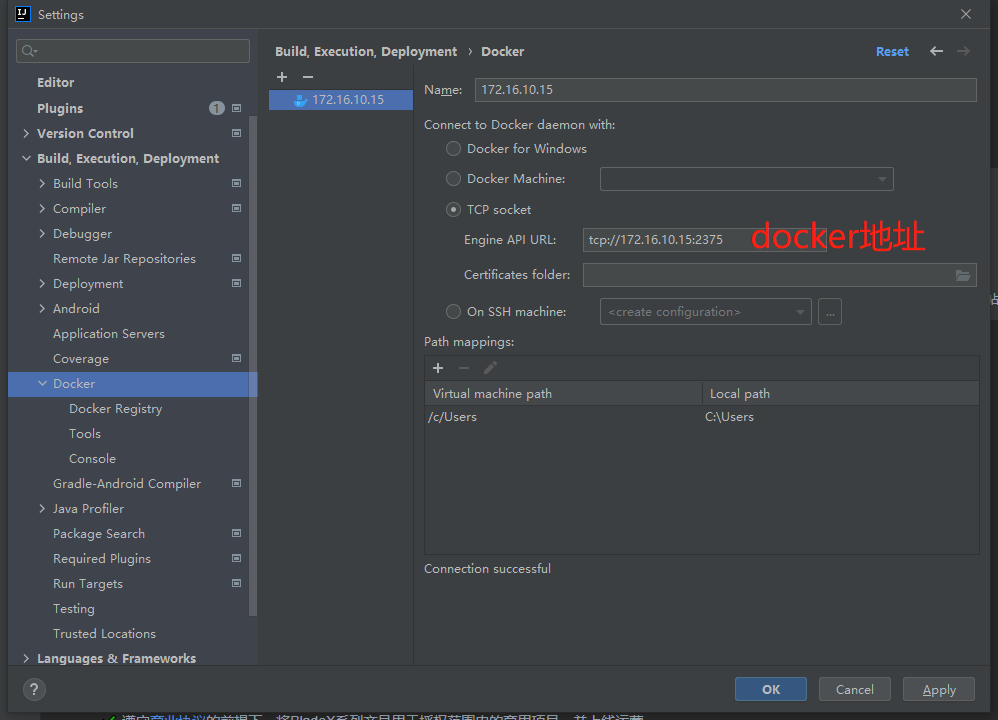Collapse the Docker tree node
The height and width of the screenshot is (720, 998).
[42, 384]
